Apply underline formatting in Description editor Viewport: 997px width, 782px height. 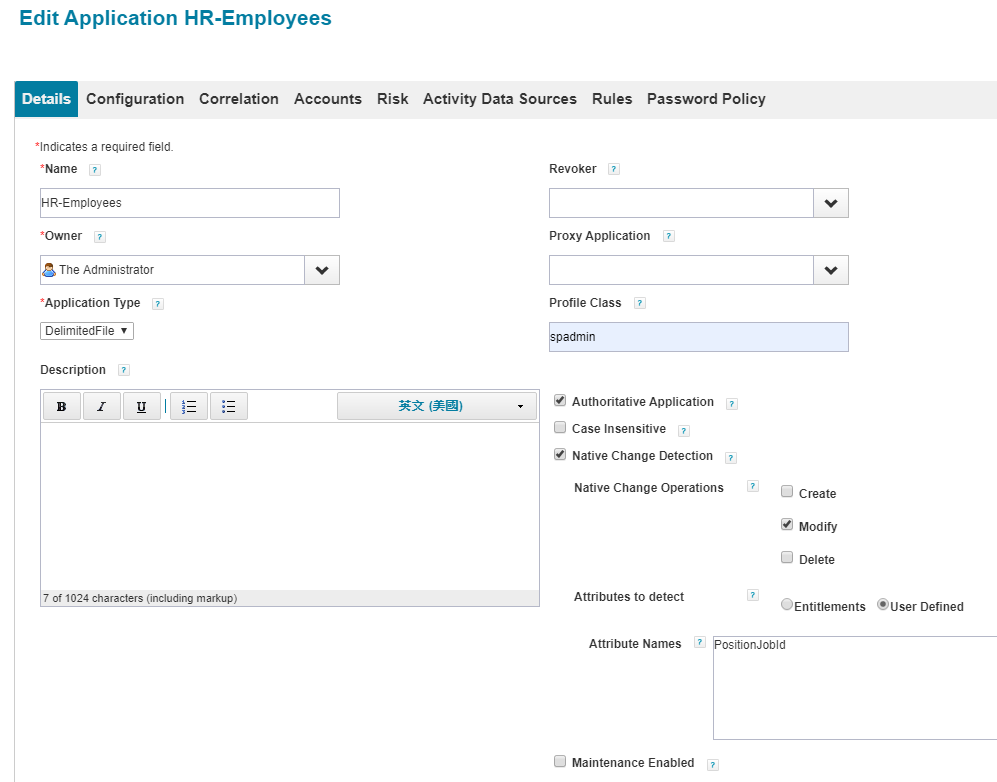click(x=142, y=406)
